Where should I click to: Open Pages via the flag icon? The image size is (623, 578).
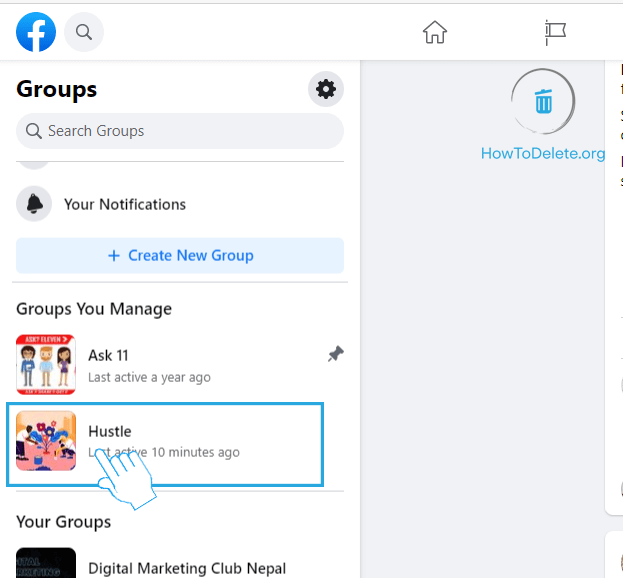tap(555, 33)
